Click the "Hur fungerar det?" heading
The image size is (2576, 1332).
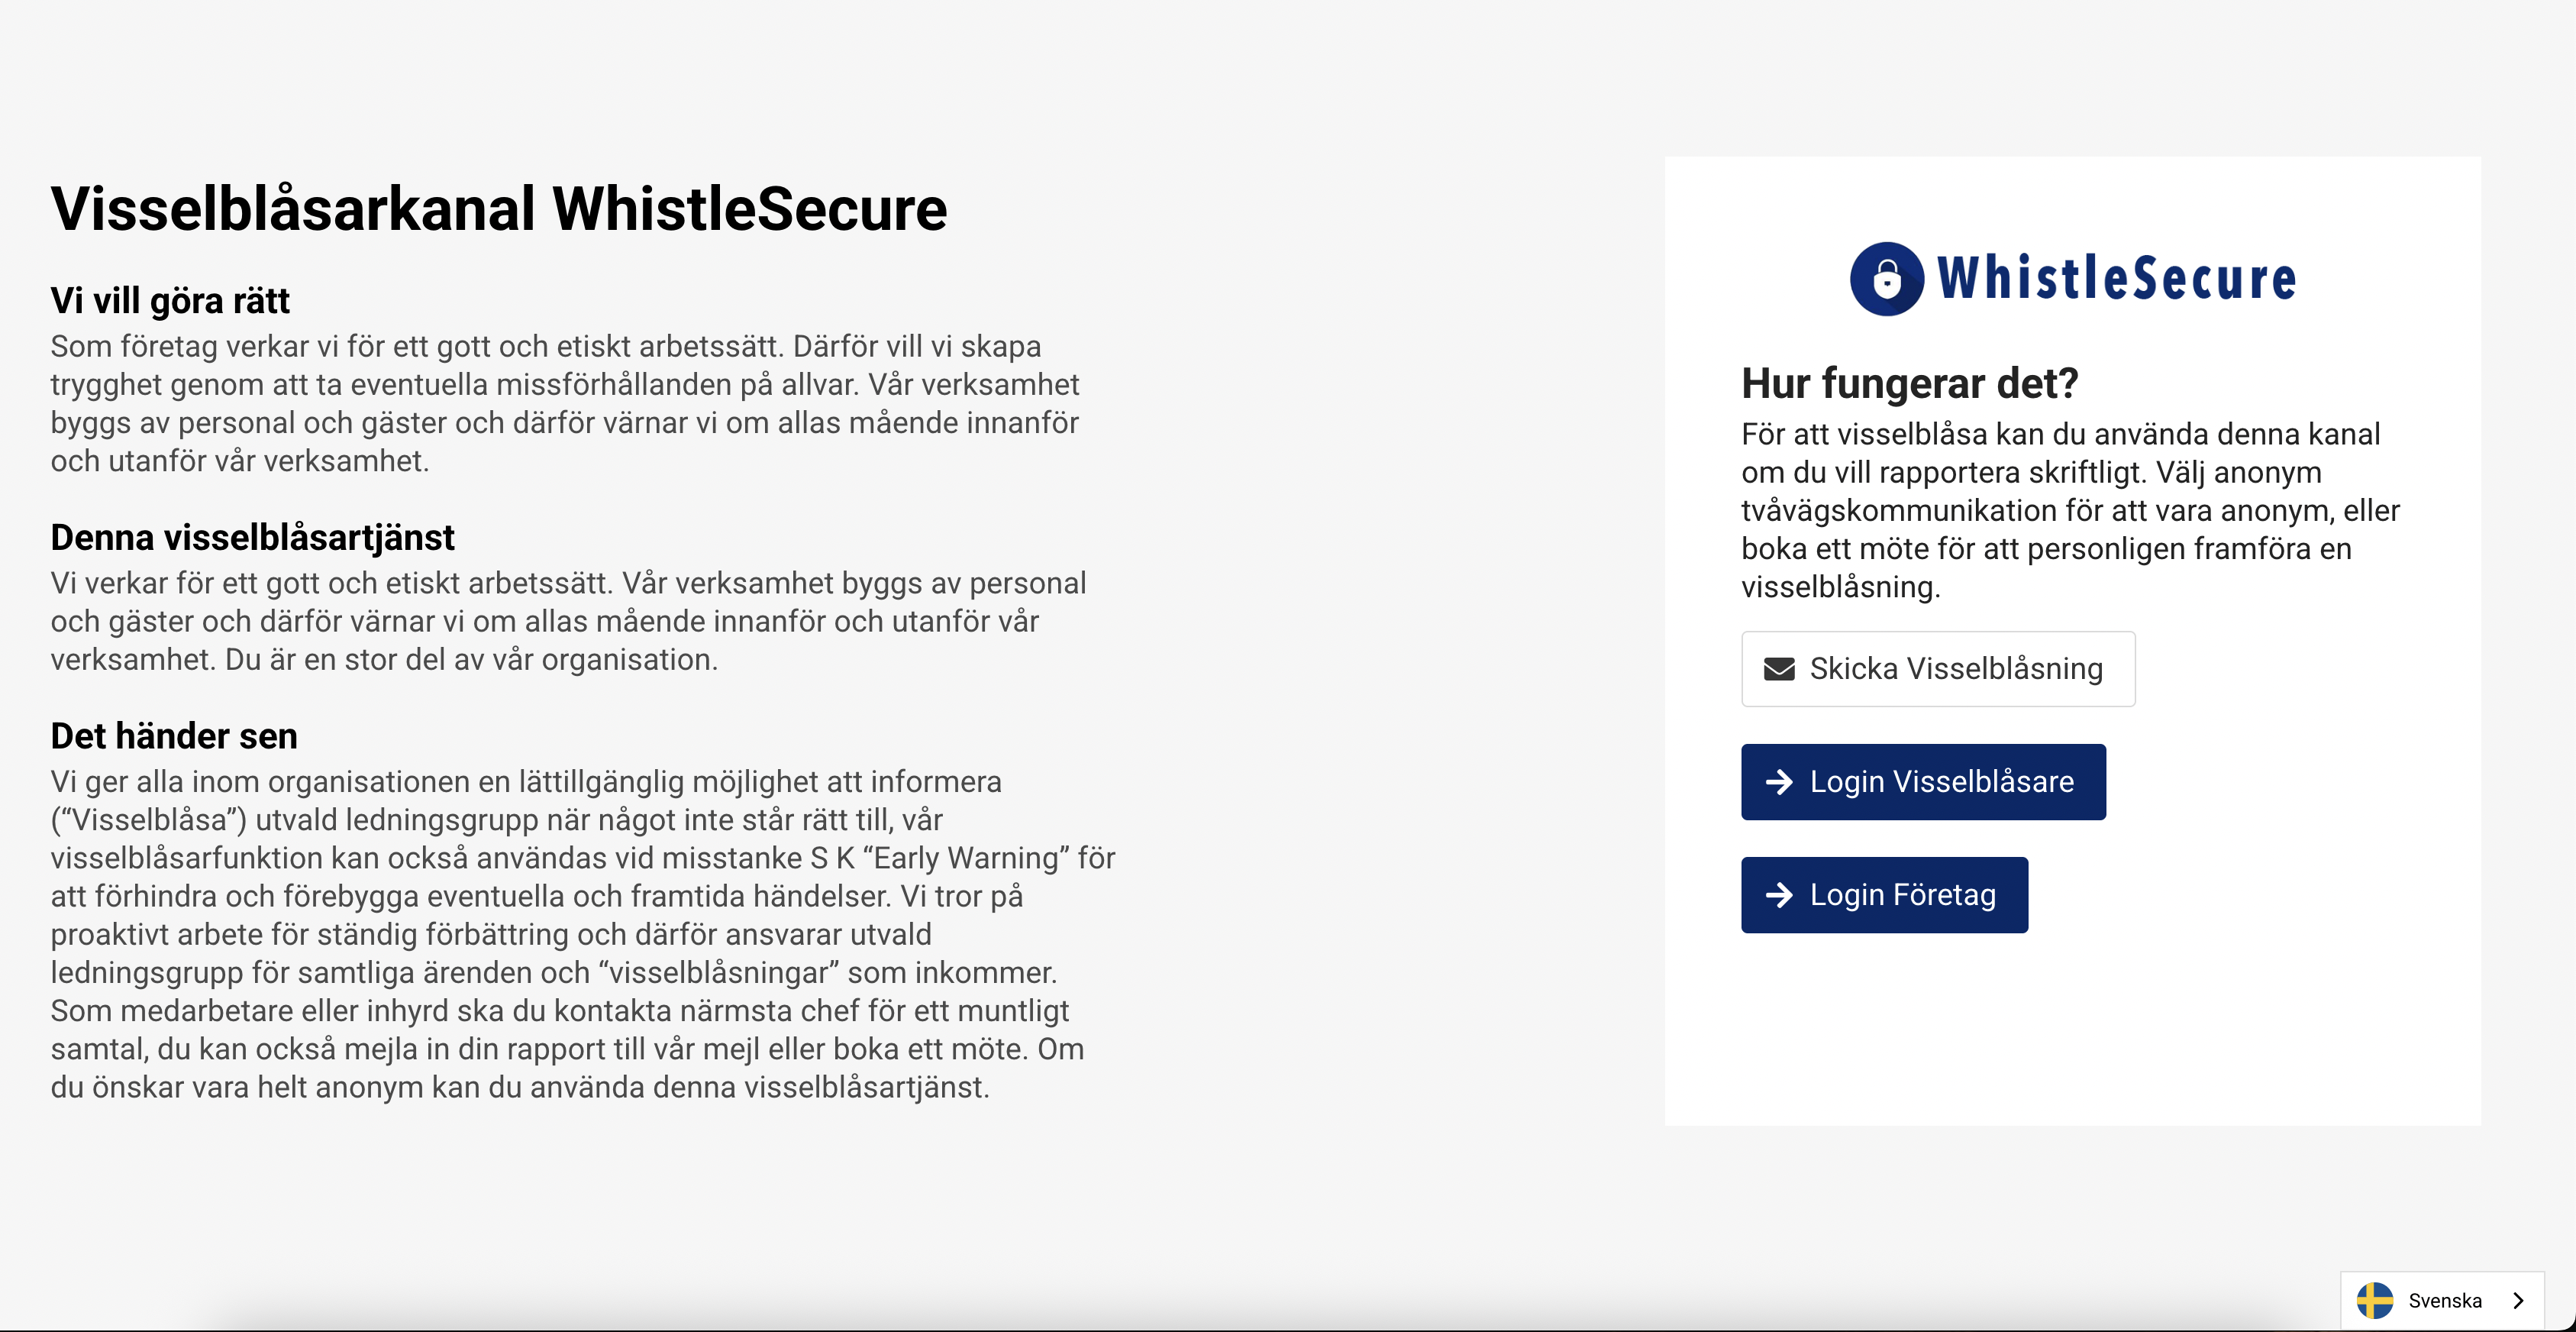(x=1909, y=383)
